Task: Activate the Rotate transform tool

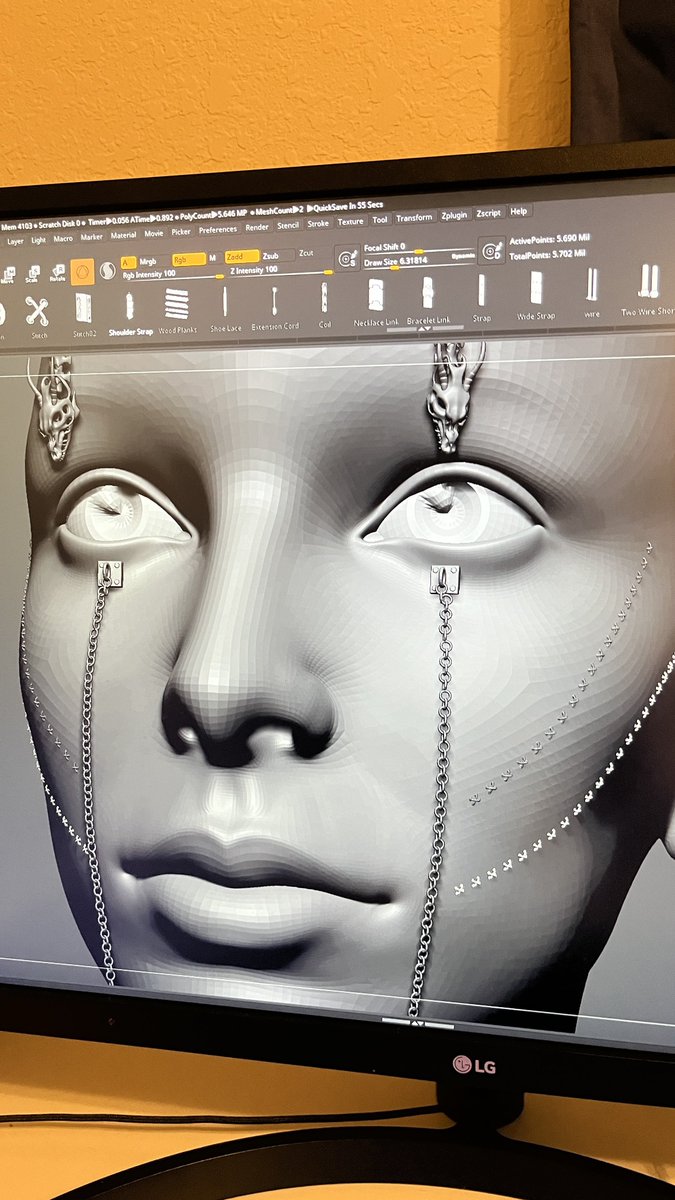Action: click(x=57, y=272)
